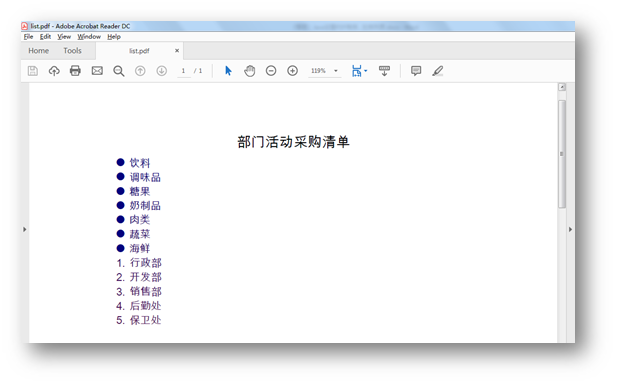Open the find text magnifier icon
The width and height of the screenshot is (617, 385).
coord(118,71)
